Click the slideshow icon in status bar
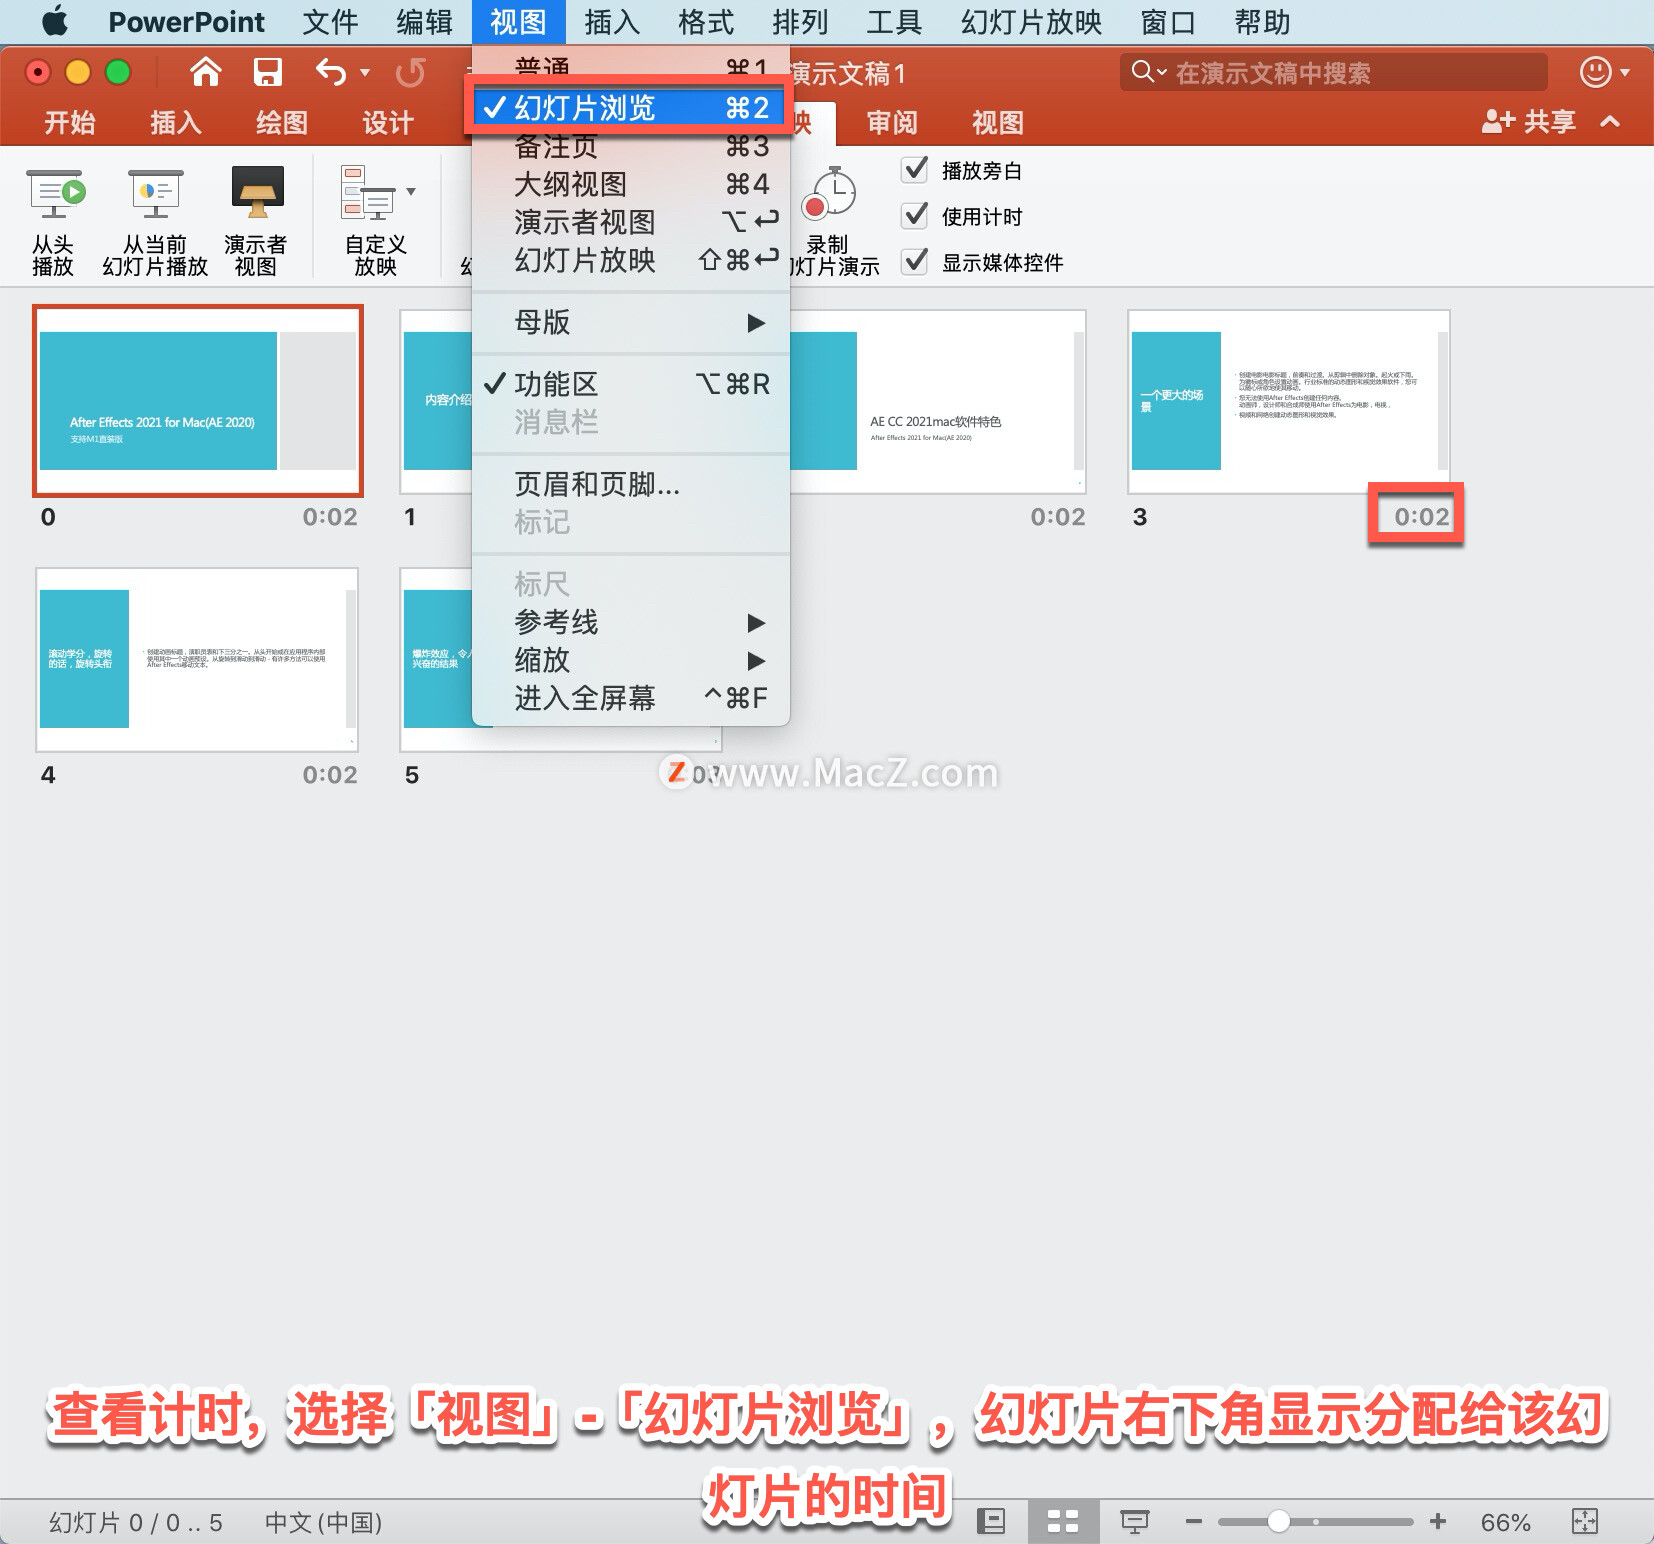This screenshot has height=1544, width=1654. point(1134,1522)
